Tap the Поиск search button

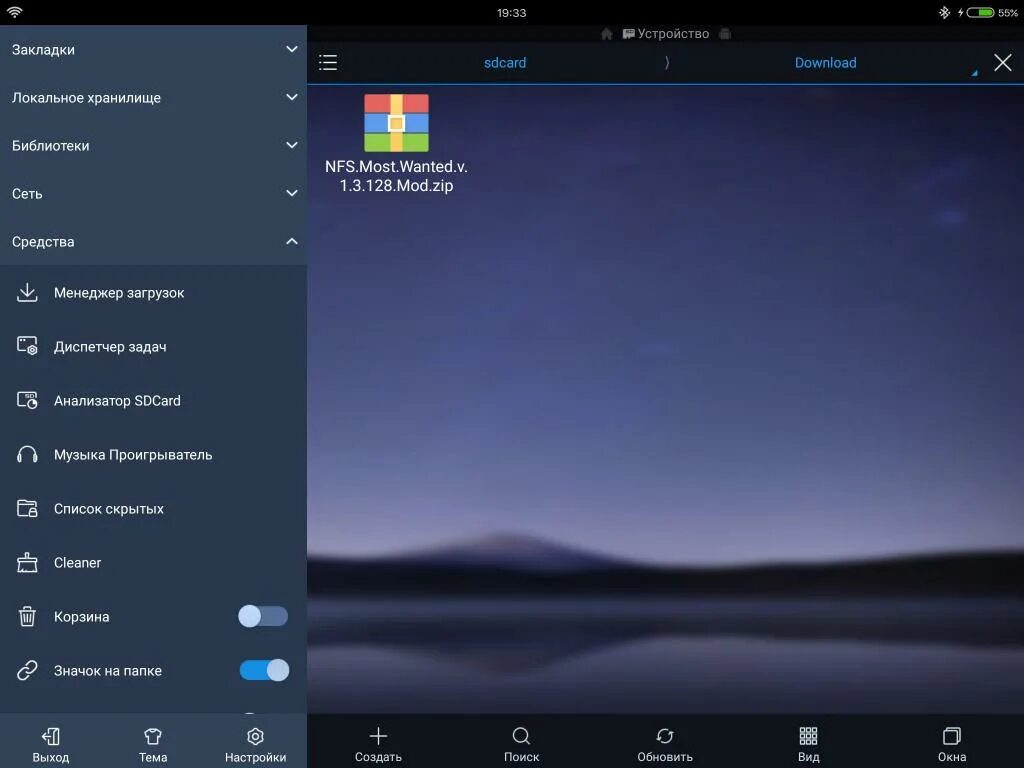(x=521, y=745)
